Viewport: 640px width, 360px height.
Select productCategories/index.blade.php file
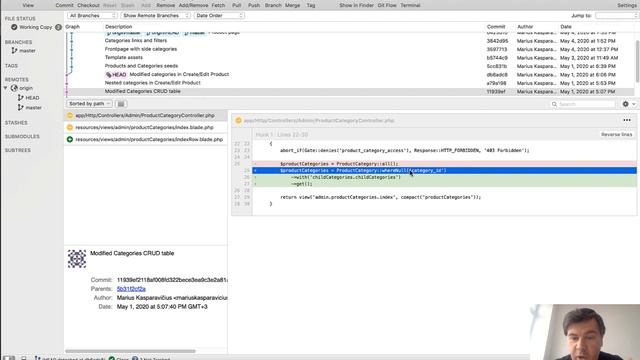tap(146, 127)
